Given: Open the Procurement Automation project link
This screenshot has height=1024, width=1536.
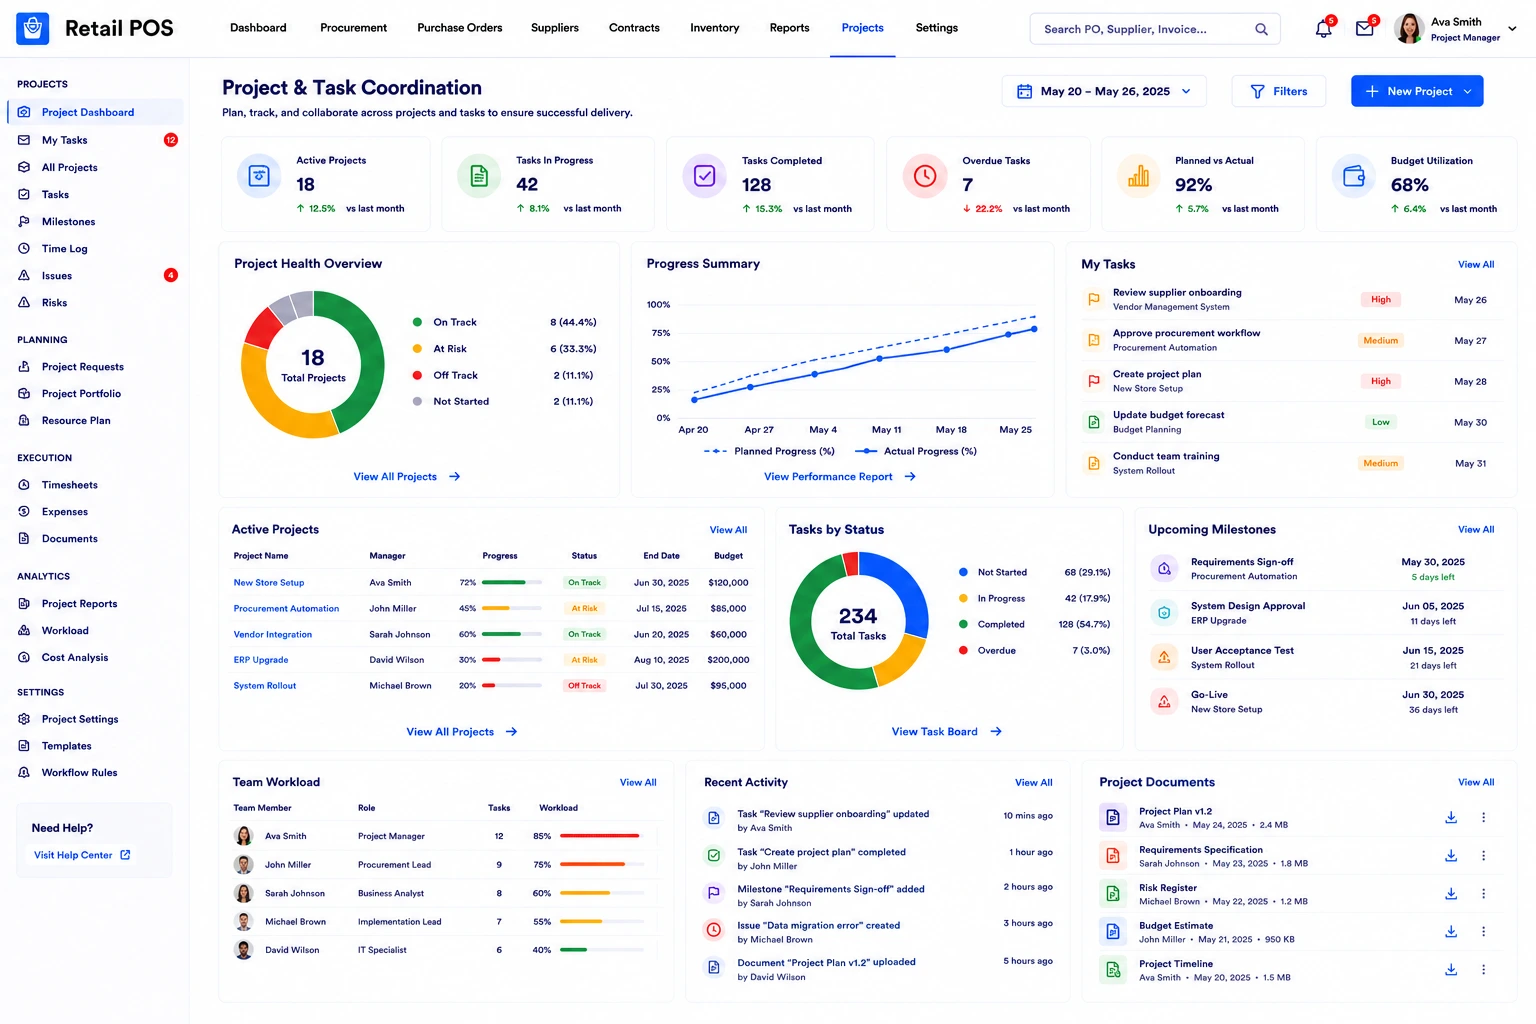Looking at the screenshot, I should point(286,608).
